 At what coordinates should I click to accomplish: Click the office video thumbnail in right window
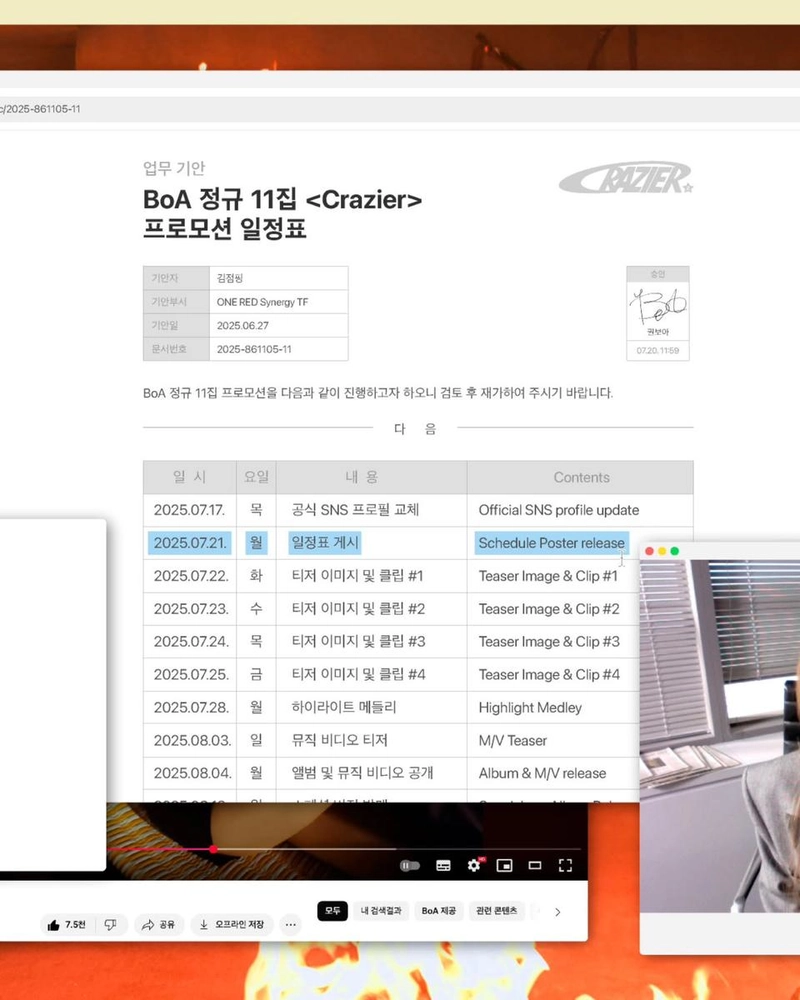pyautogui.click(x=720, y=736)
